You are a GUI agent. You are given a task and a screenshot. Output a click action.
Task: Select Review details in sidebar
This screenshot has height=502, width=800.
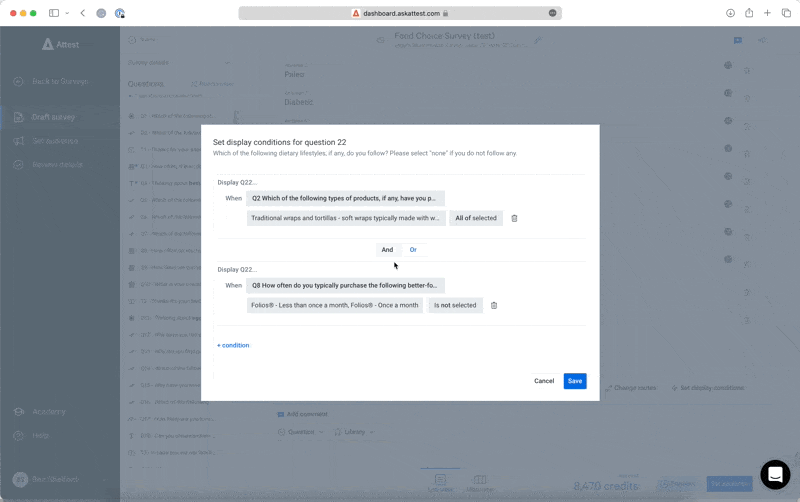pyautogui.click(x=57, y=165)
